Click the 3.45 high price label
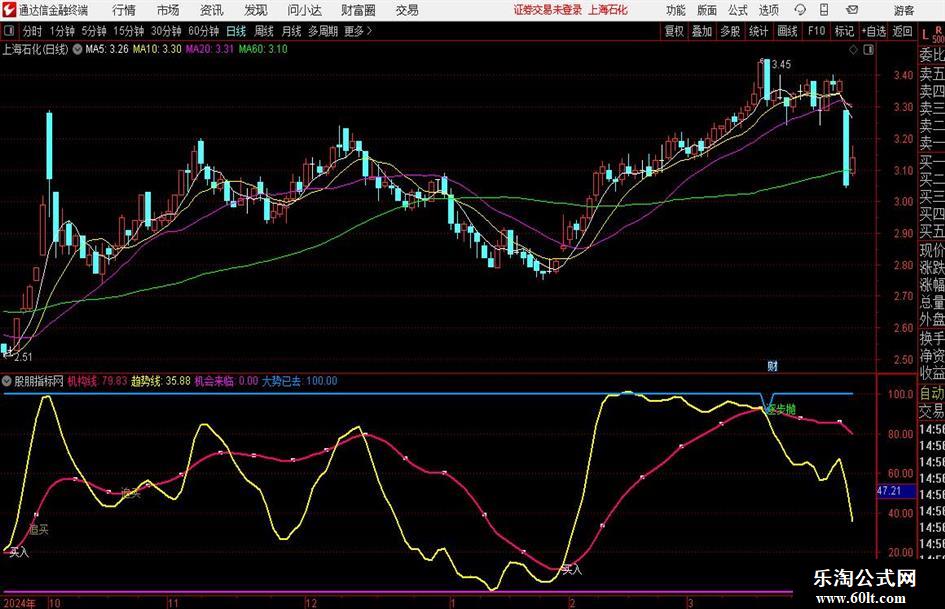Image resolution: width=945 pixels, height=609 pixels. (x=781, y=65)
